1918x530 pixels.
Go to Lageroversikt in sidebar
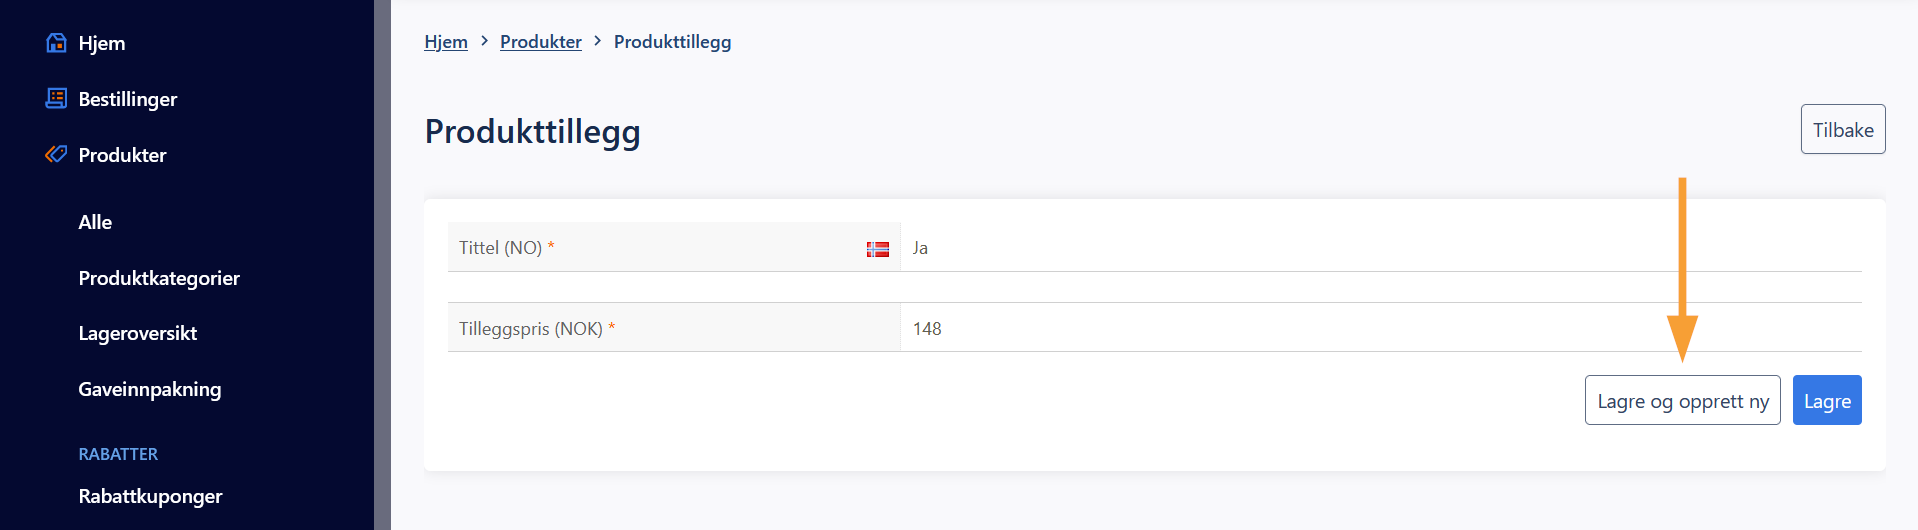[x=138, y=333]
